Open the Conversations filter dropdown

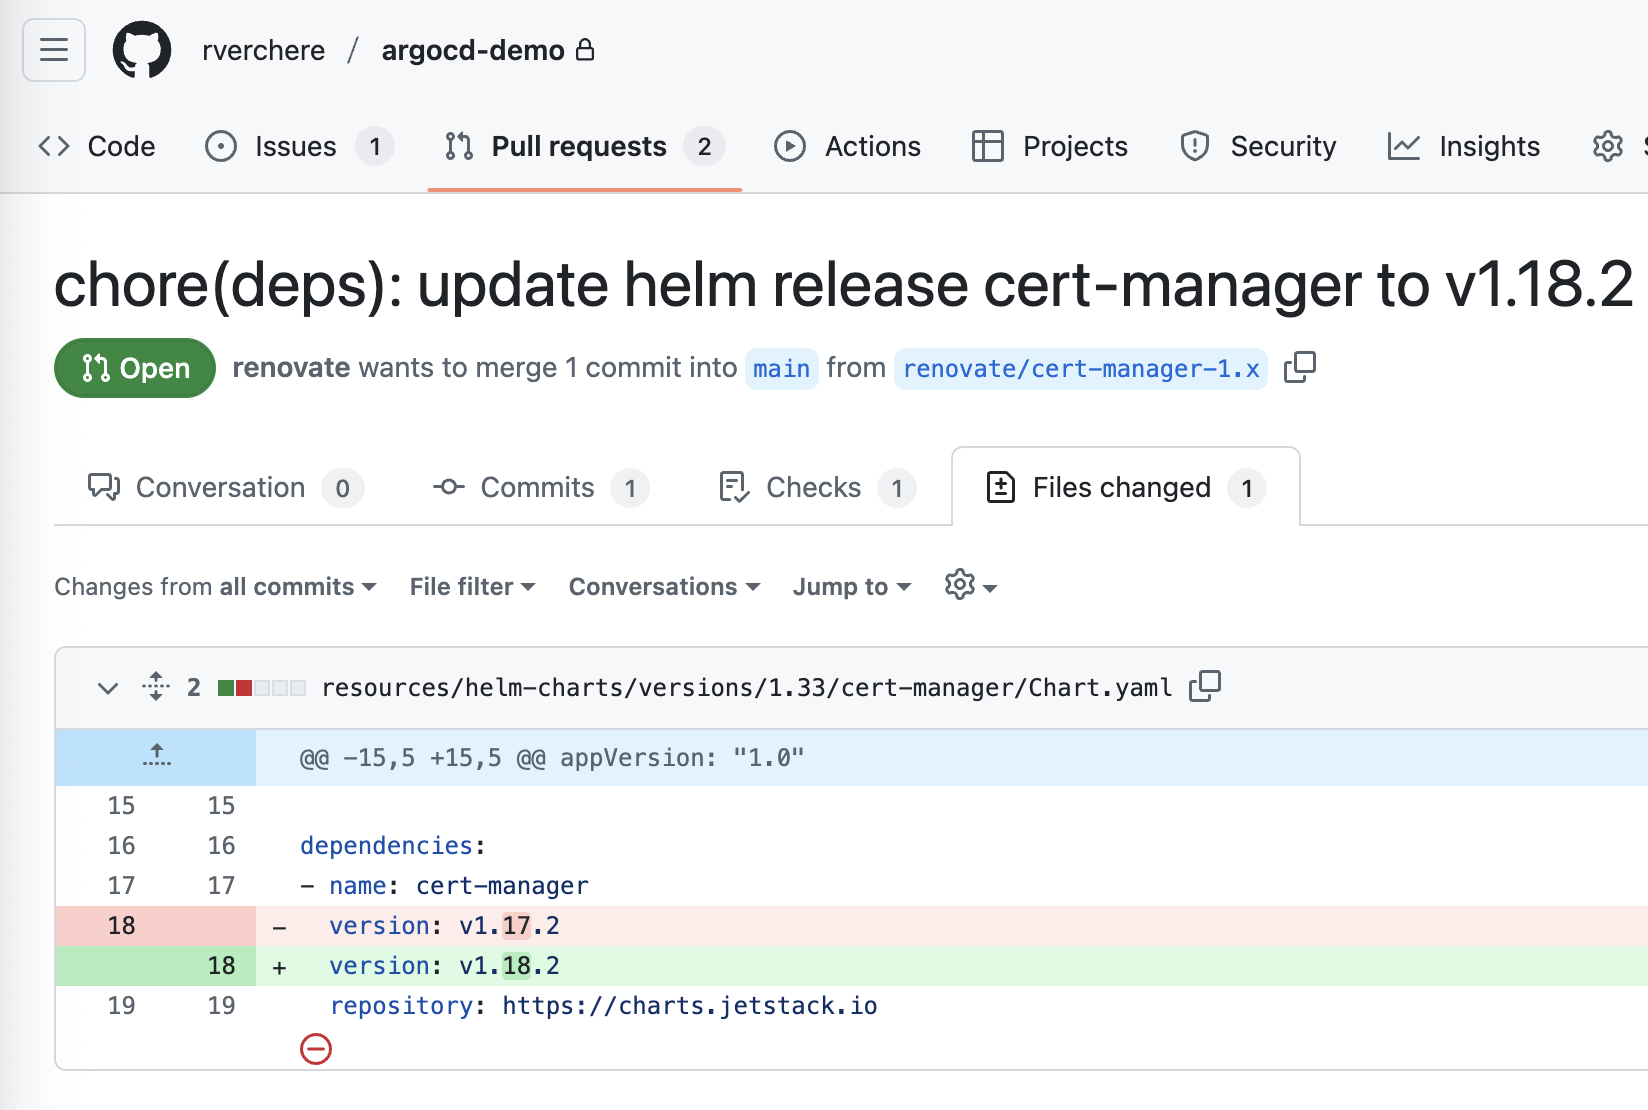(664, 587)
